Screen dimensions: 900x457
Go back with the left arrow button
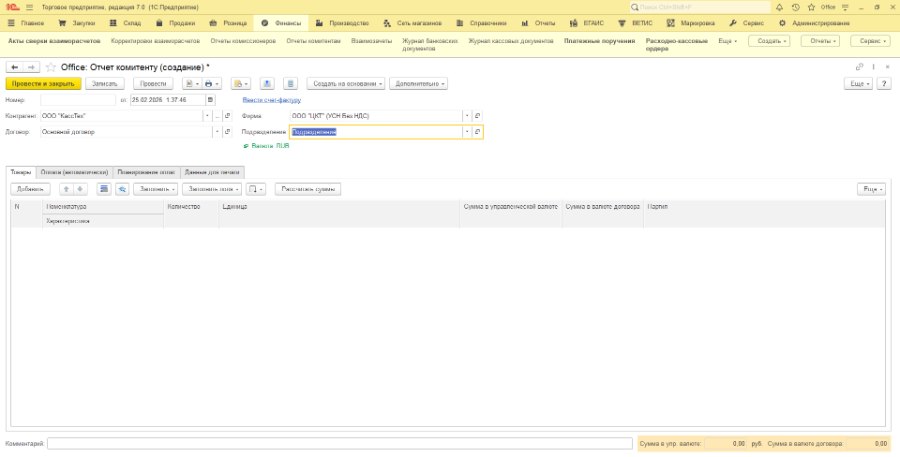click(x=14, y=67)
